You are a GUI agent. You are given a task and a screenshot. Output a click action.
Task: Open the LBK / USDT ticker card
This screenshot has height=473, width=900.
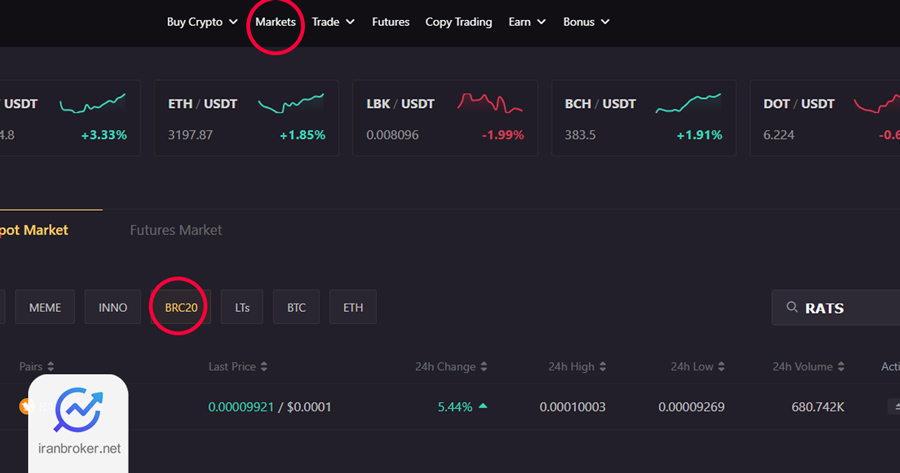pos(445,118)
